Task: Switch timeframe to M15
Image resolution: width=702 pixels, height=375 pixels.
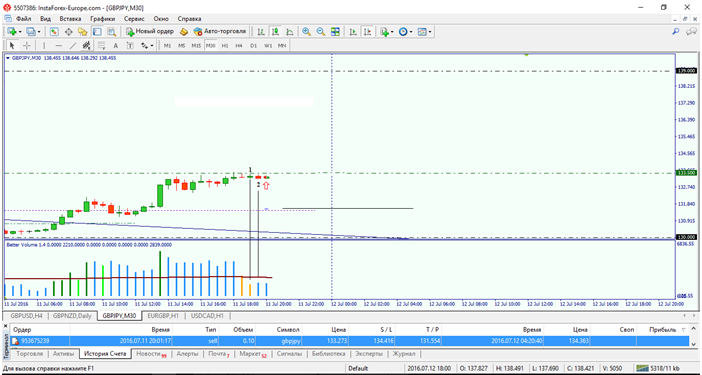Action: coord(196,46)
